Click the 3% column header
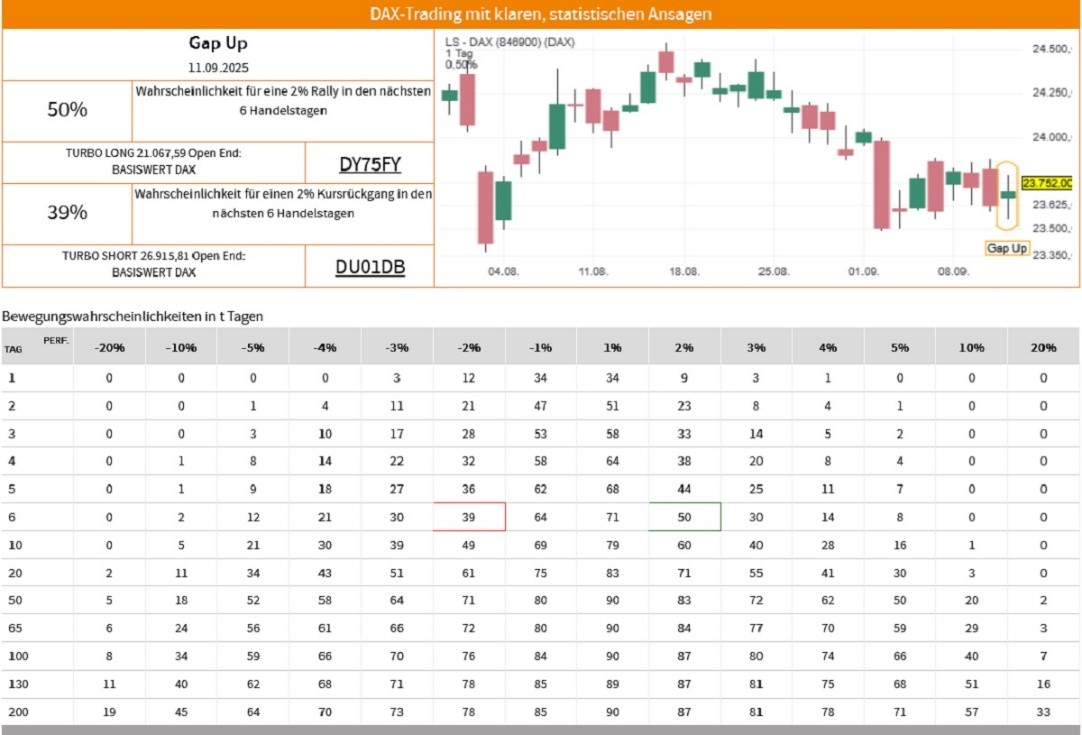1082x735 pixels. (756, 348)
